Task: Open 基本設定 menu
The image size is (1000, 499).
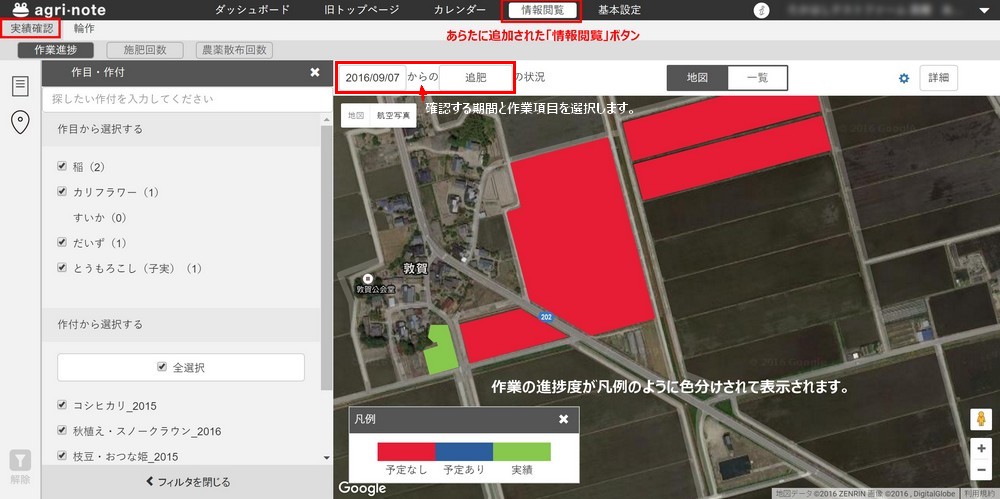Action: click(619, 10)
